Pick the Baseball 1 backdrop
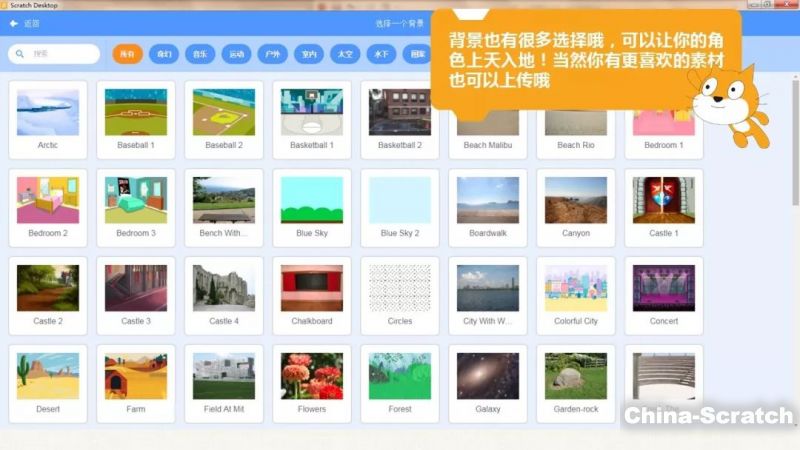800x450 pixels. (x=136, y=118)
